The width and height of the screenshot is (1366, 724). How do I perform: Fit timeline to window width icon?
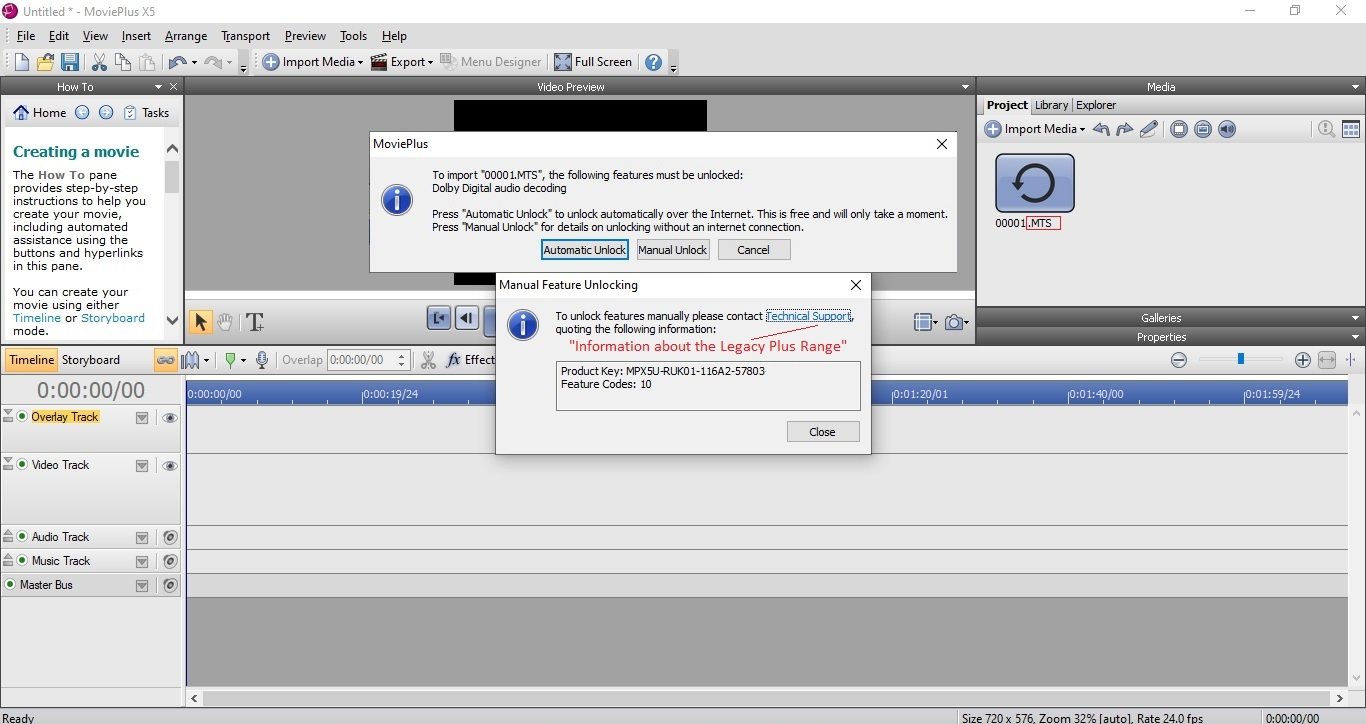coord(1327,360)
